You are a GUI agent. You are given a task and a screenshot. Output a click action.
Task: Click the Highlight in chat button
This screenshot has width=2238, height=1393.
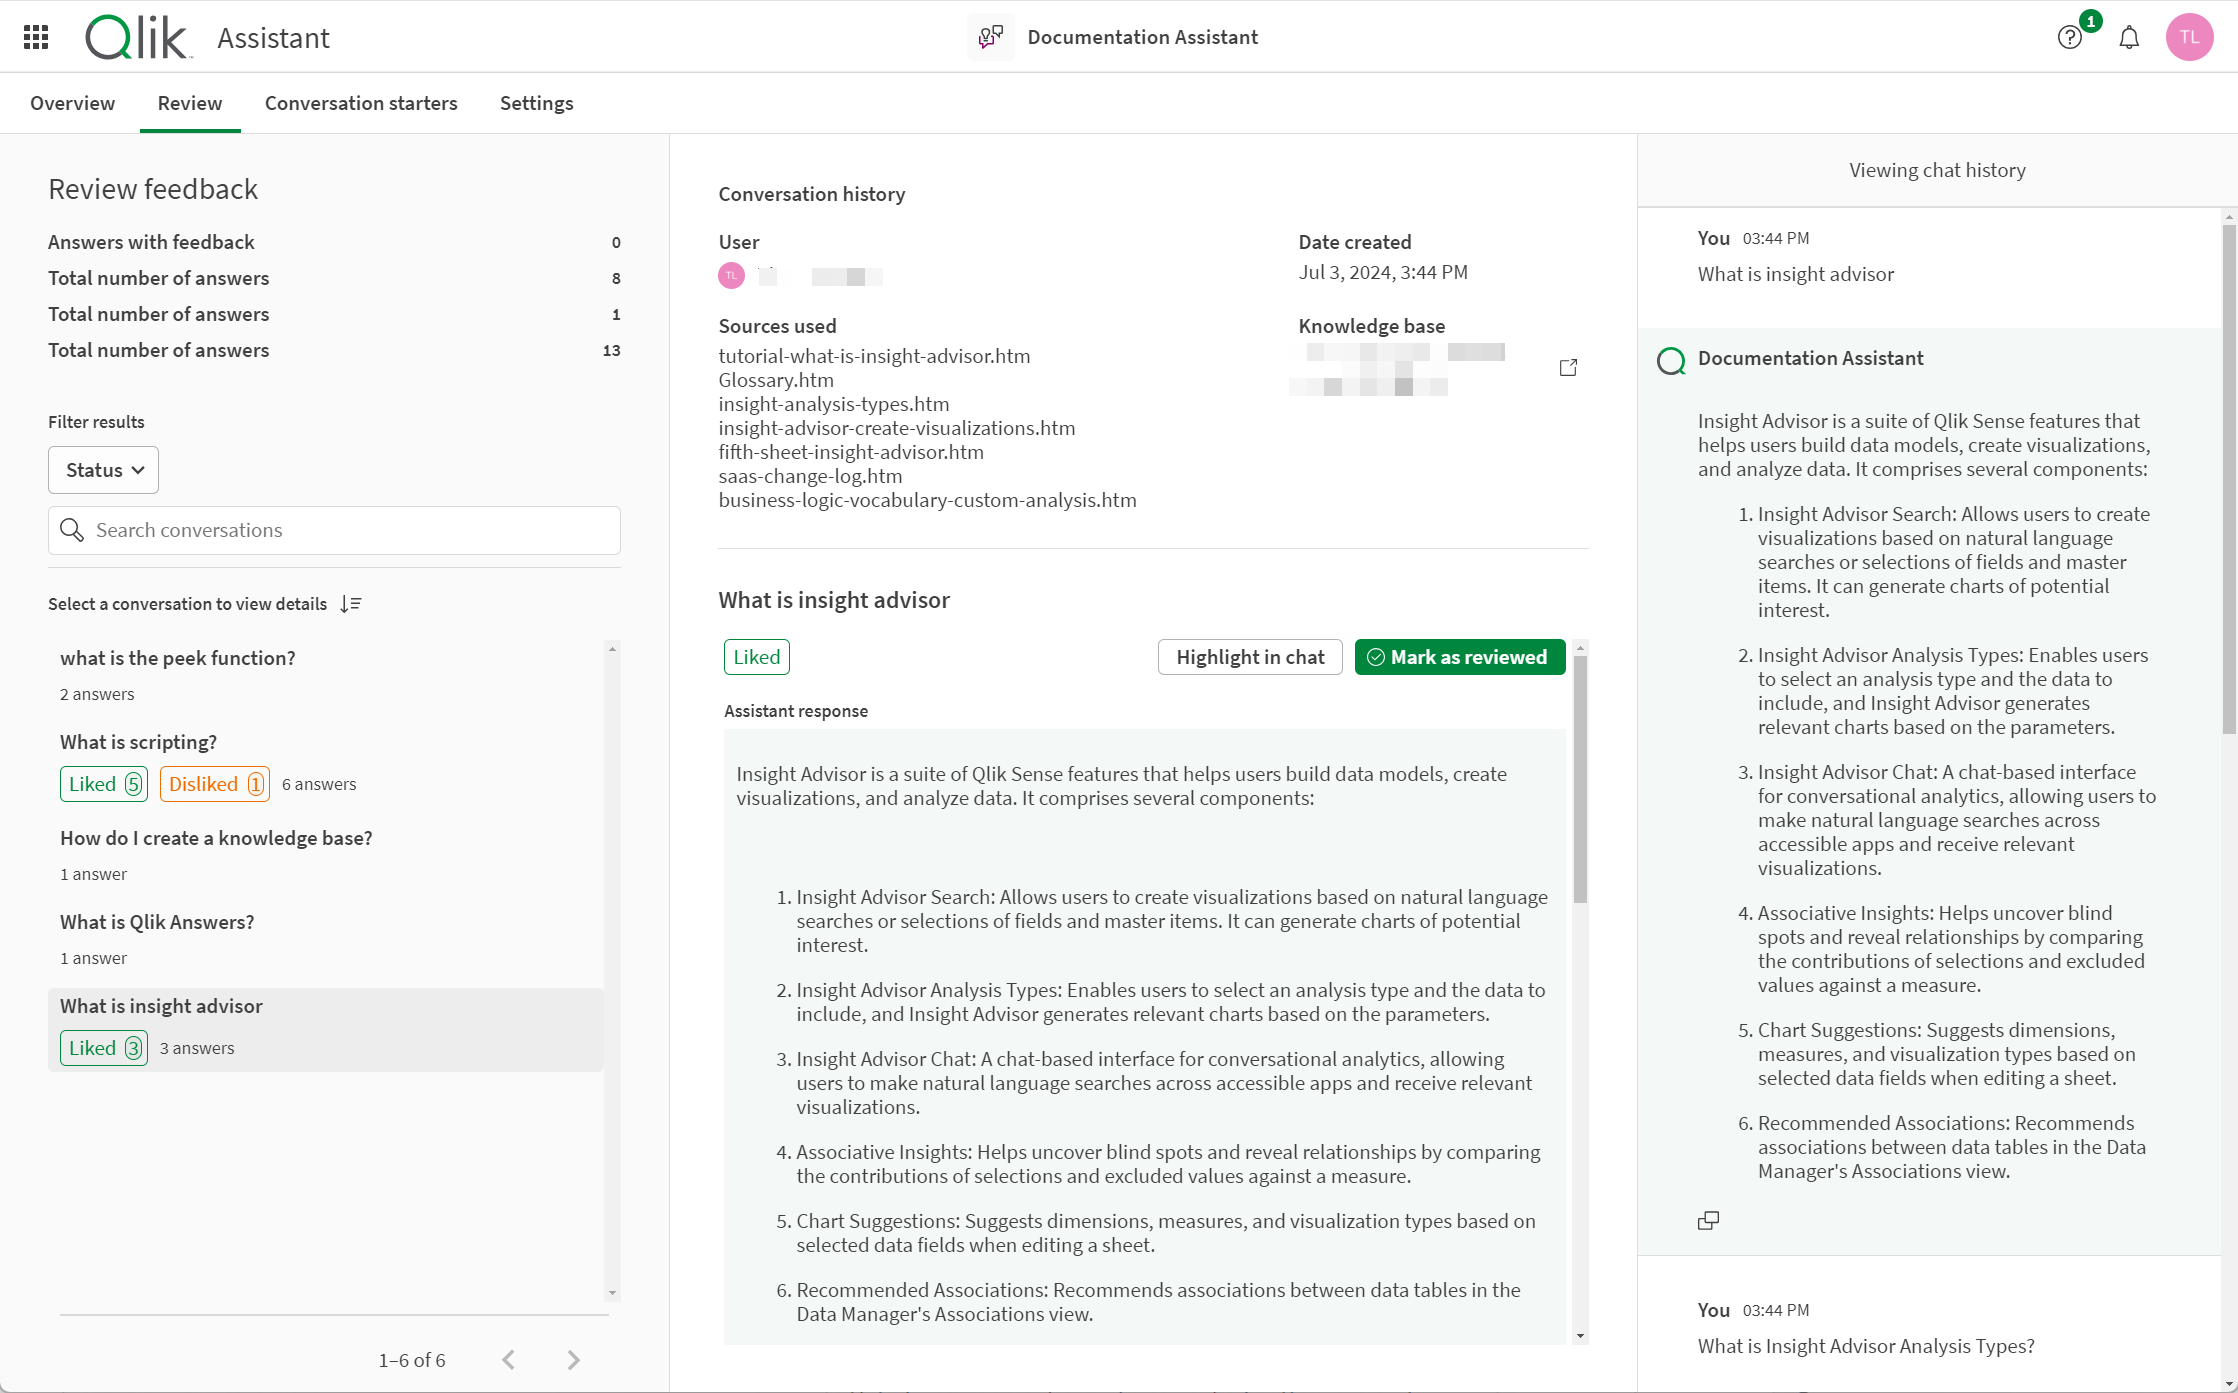coord(1251,656)
